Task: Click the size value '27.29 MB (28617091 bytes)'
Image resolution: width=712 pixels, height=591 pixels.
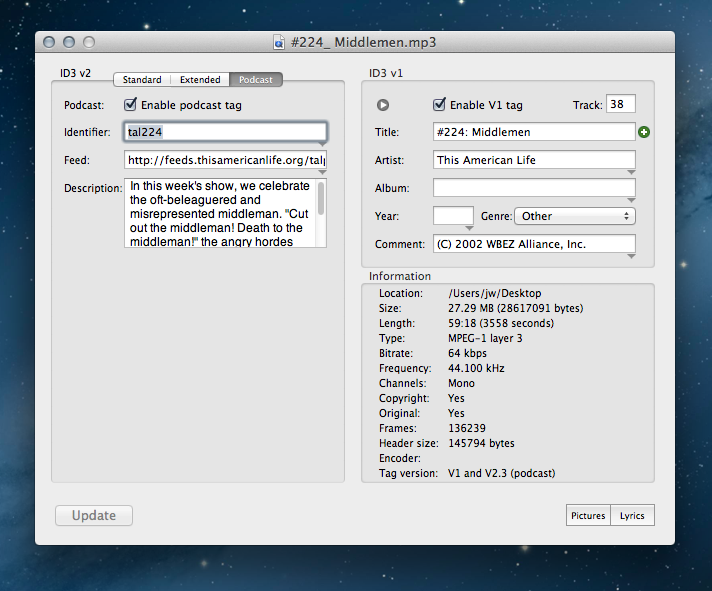Action: click(515, 308)
